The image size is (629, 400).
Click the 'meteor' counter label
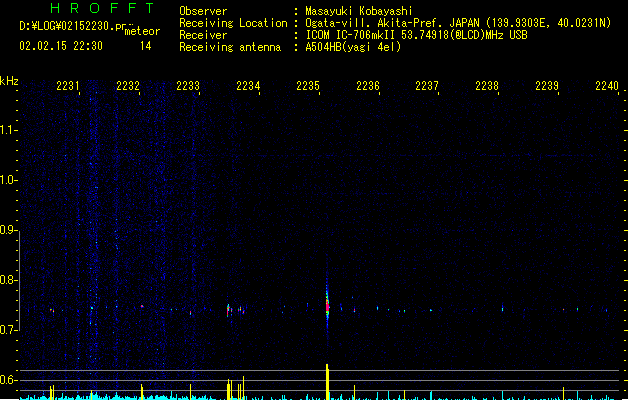click(142, 31)
